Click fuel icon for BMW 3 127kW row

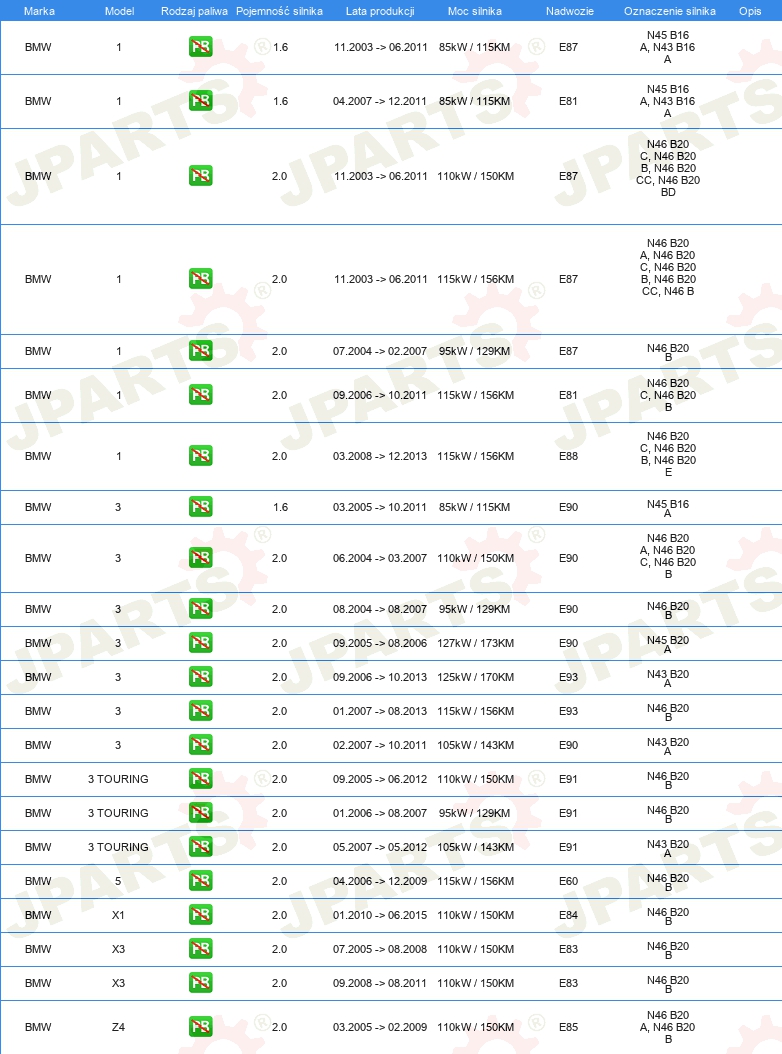point(200,643)
